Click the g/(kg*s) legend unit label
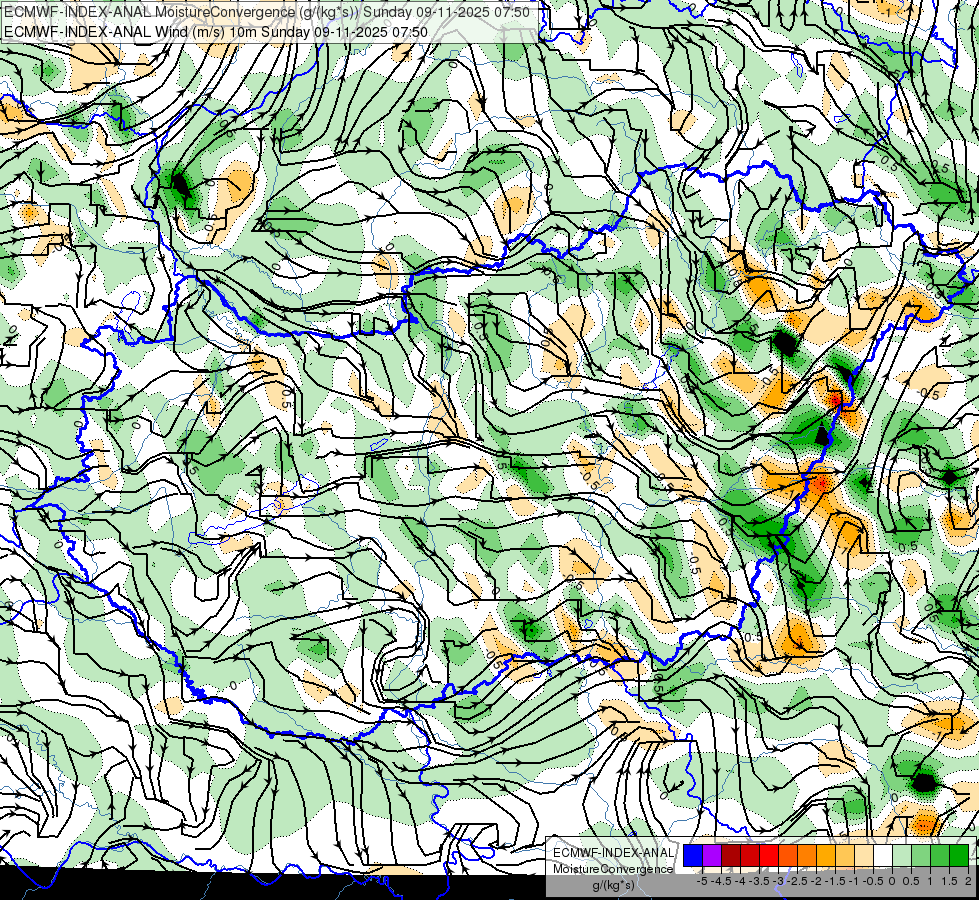 [613, 885]
